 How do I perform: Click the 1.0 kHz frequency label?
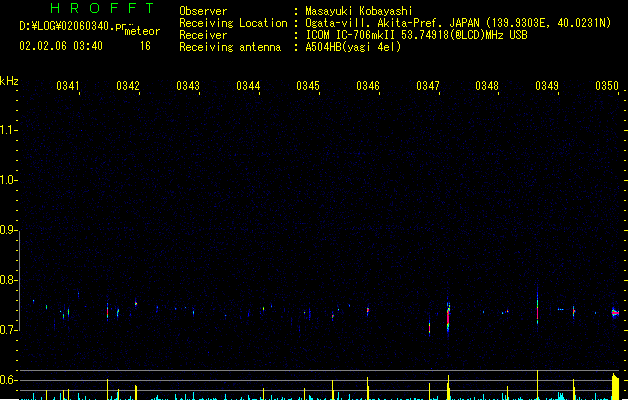click(x=8, y=180)
